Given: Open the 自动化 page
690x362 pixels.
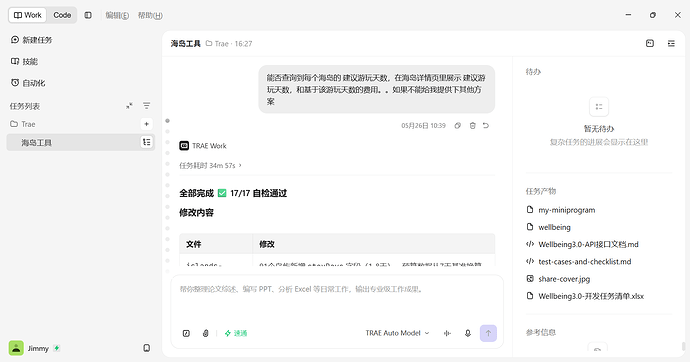Looking at the screenshot, I should (28, 83).
